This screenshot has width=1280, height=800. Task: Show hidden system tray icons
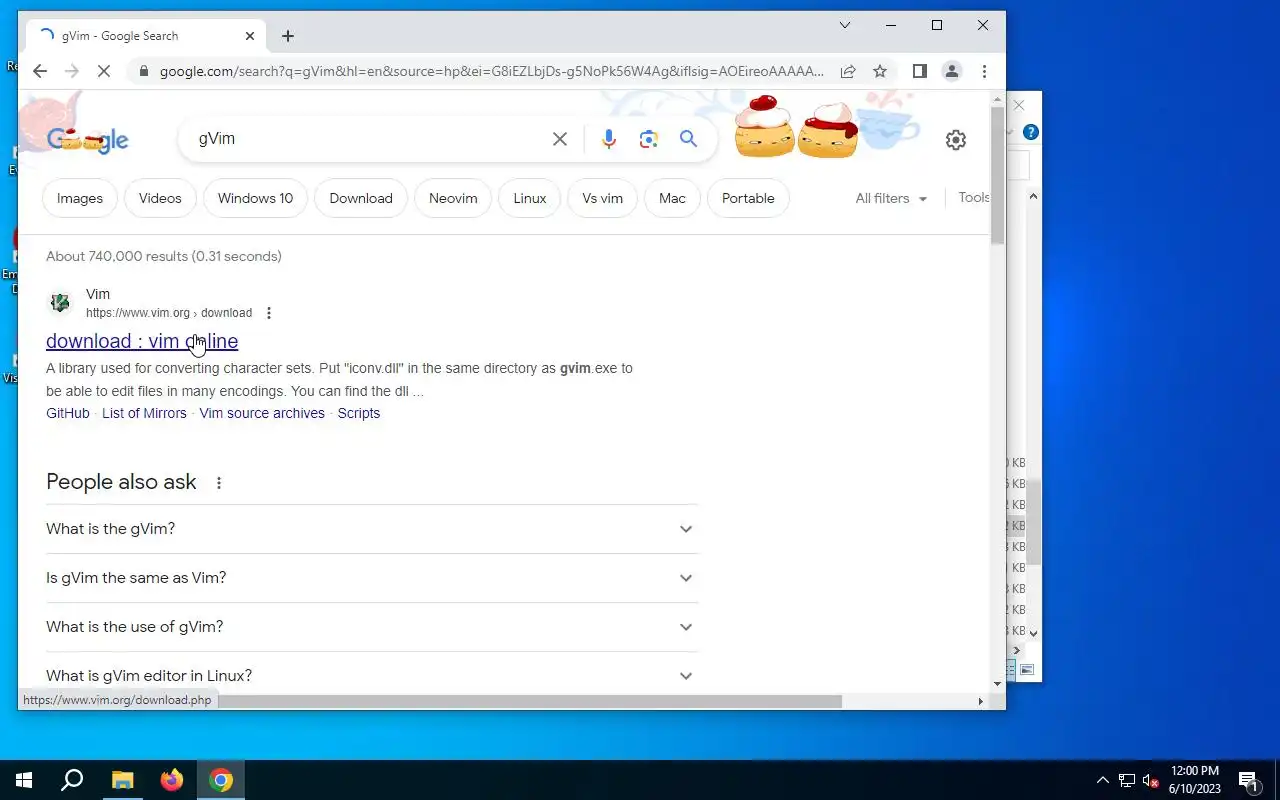1103,780
